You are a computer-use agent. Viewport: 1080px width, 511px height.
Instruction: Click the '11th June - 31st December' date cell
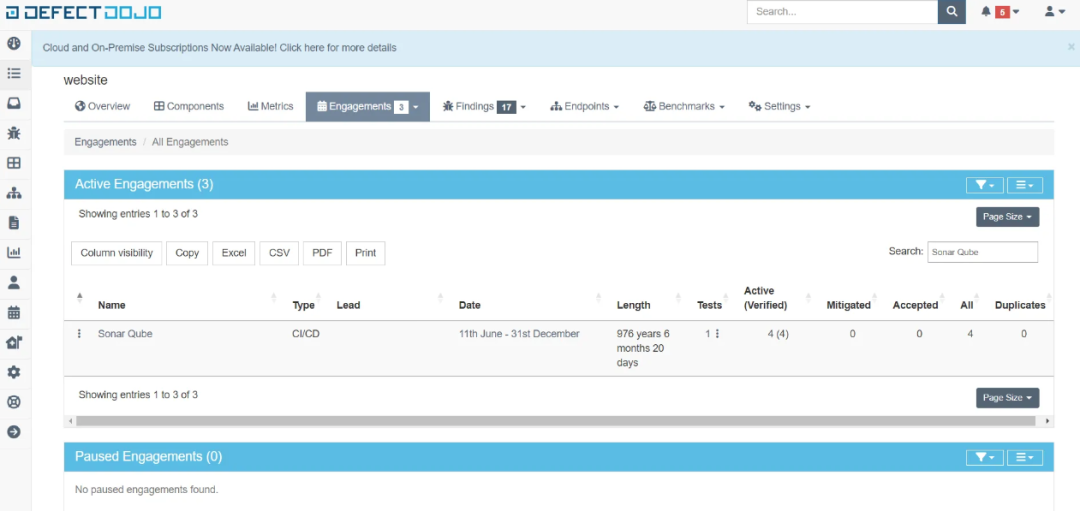click(519, 334)
